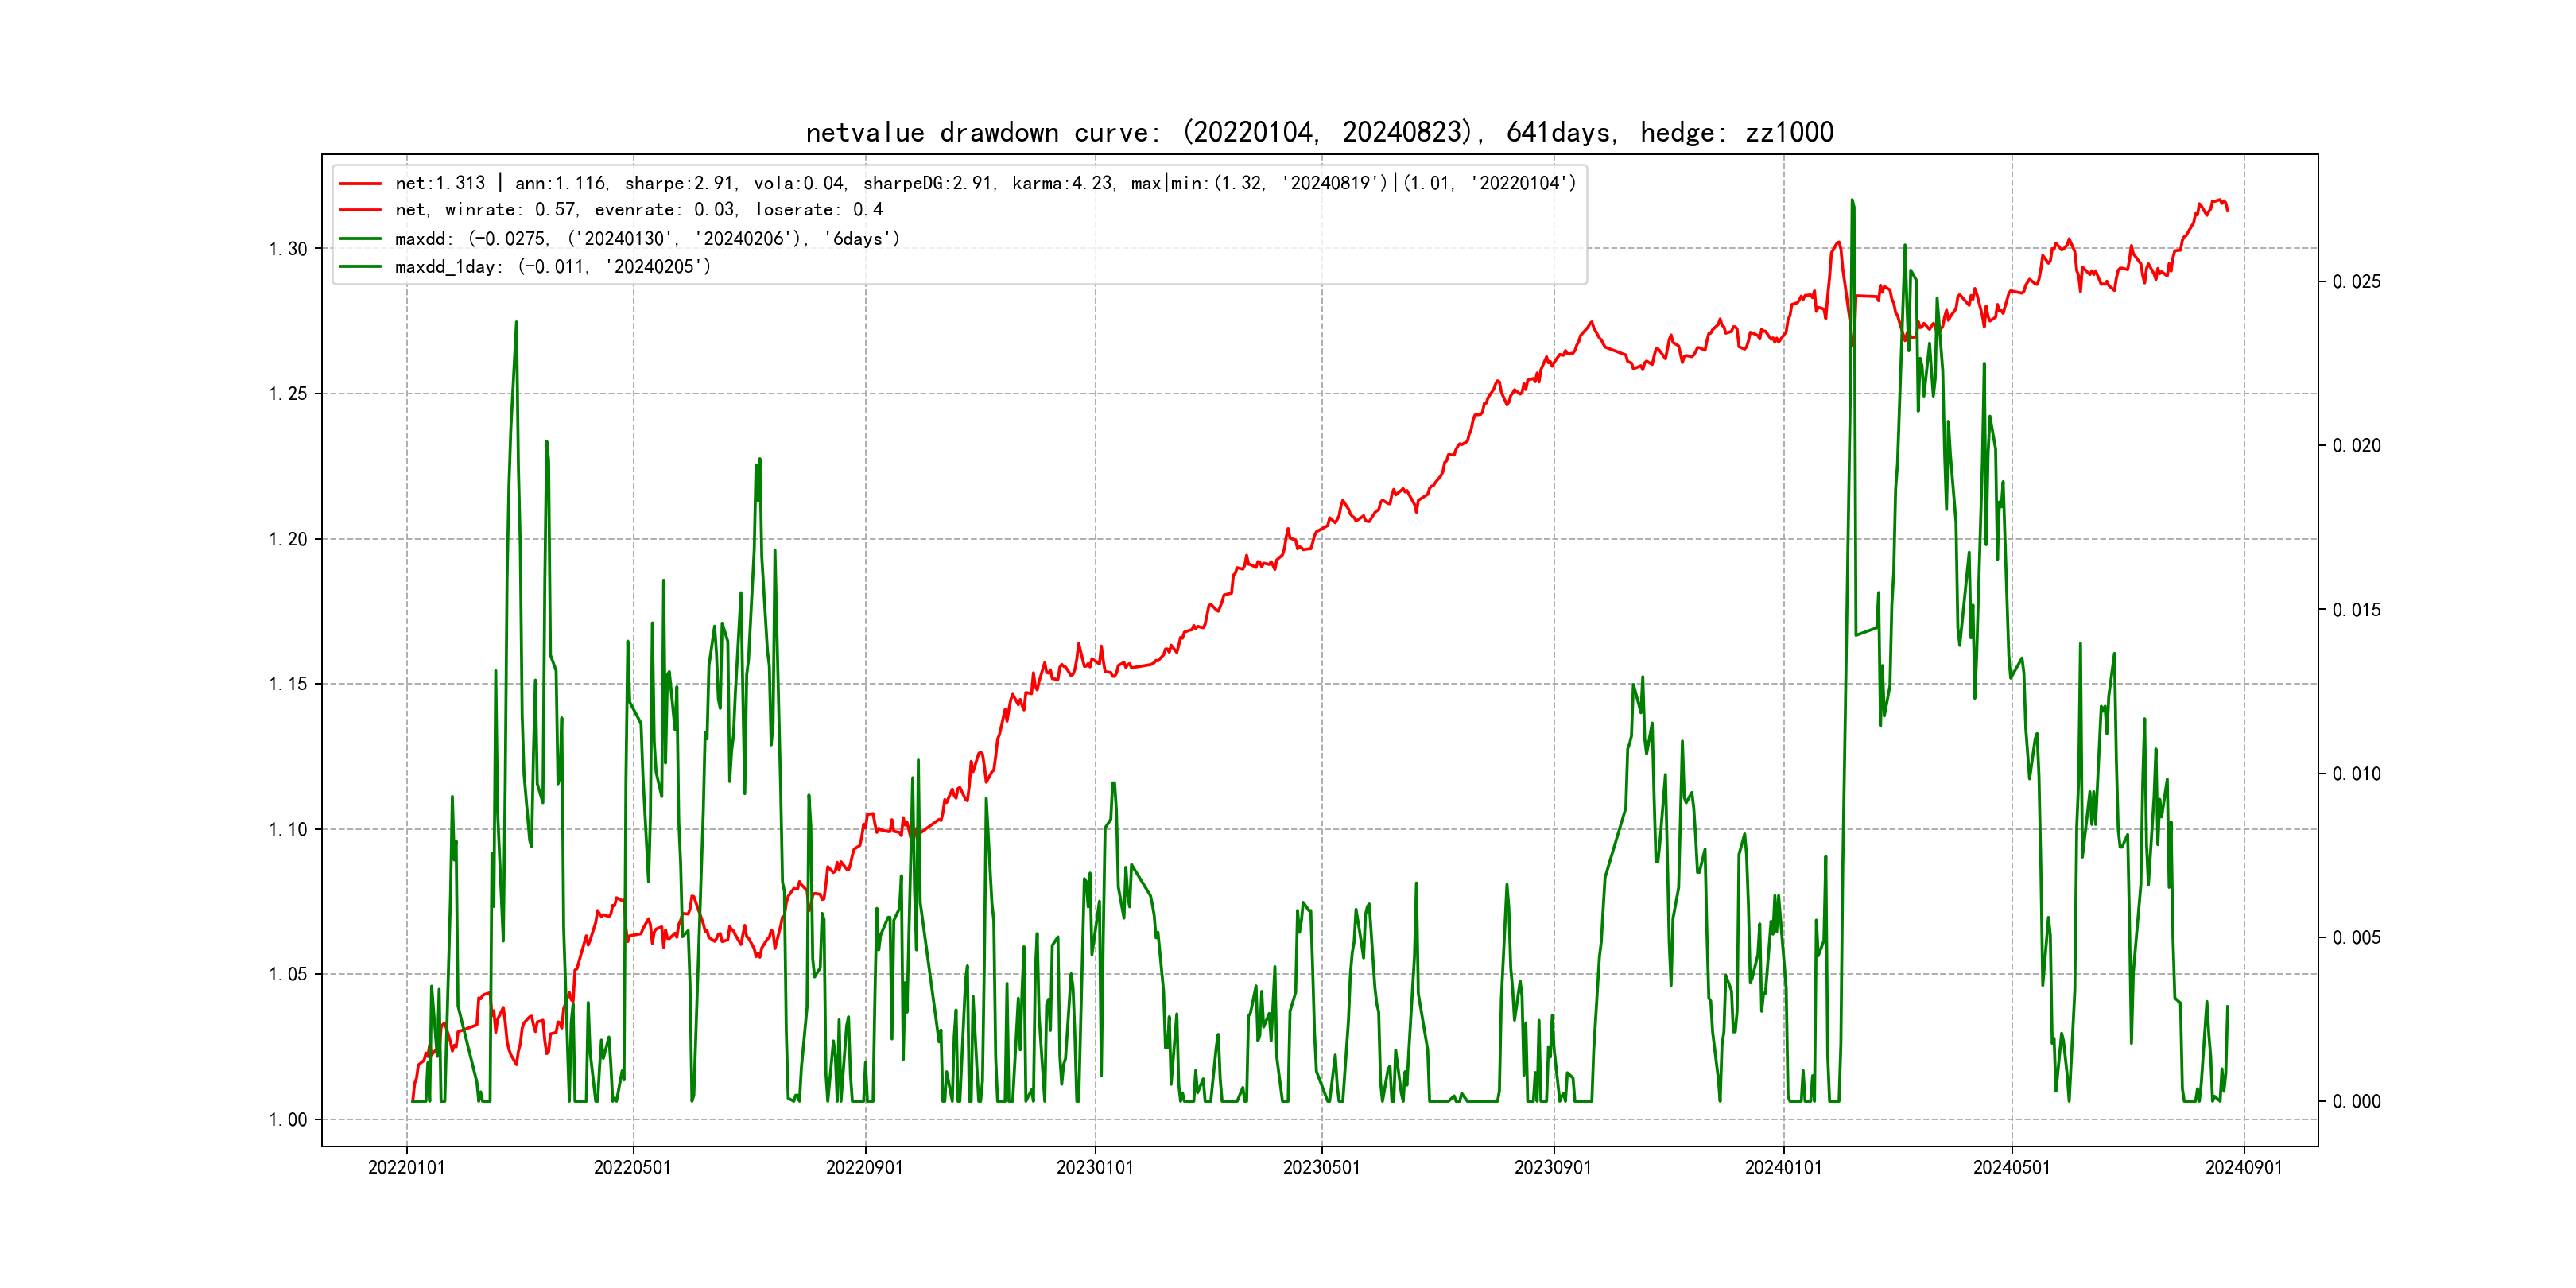Click the 1.00 left axis tick label
Screen dimensions: 2576x1288
[x=288, y=1119]
